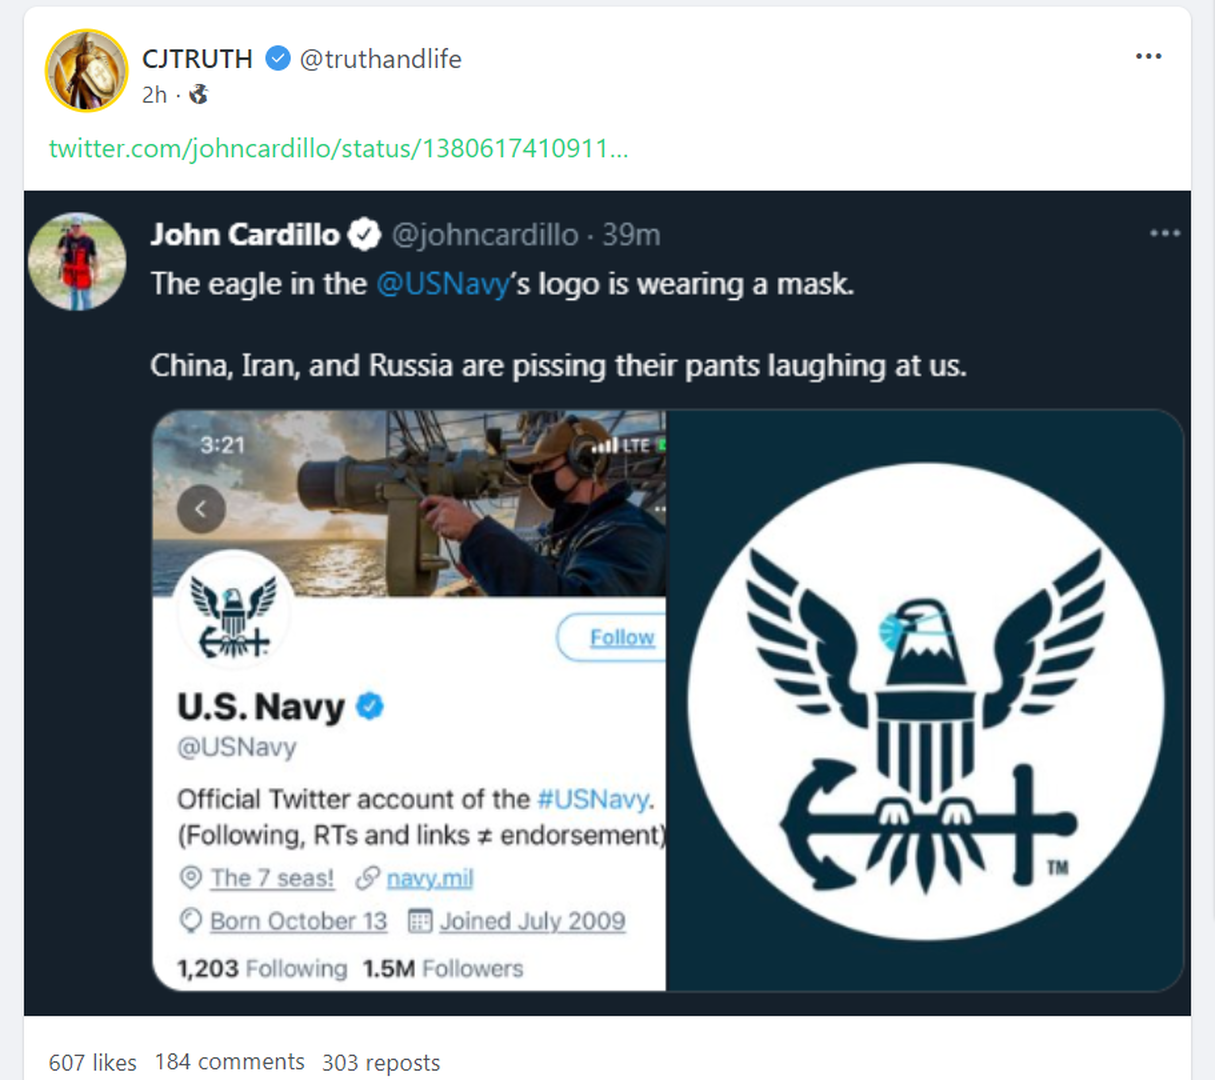Open the #USNavy hashtag link
1215x1080 pixels.
pyautogui.click(x=594, y=799)
